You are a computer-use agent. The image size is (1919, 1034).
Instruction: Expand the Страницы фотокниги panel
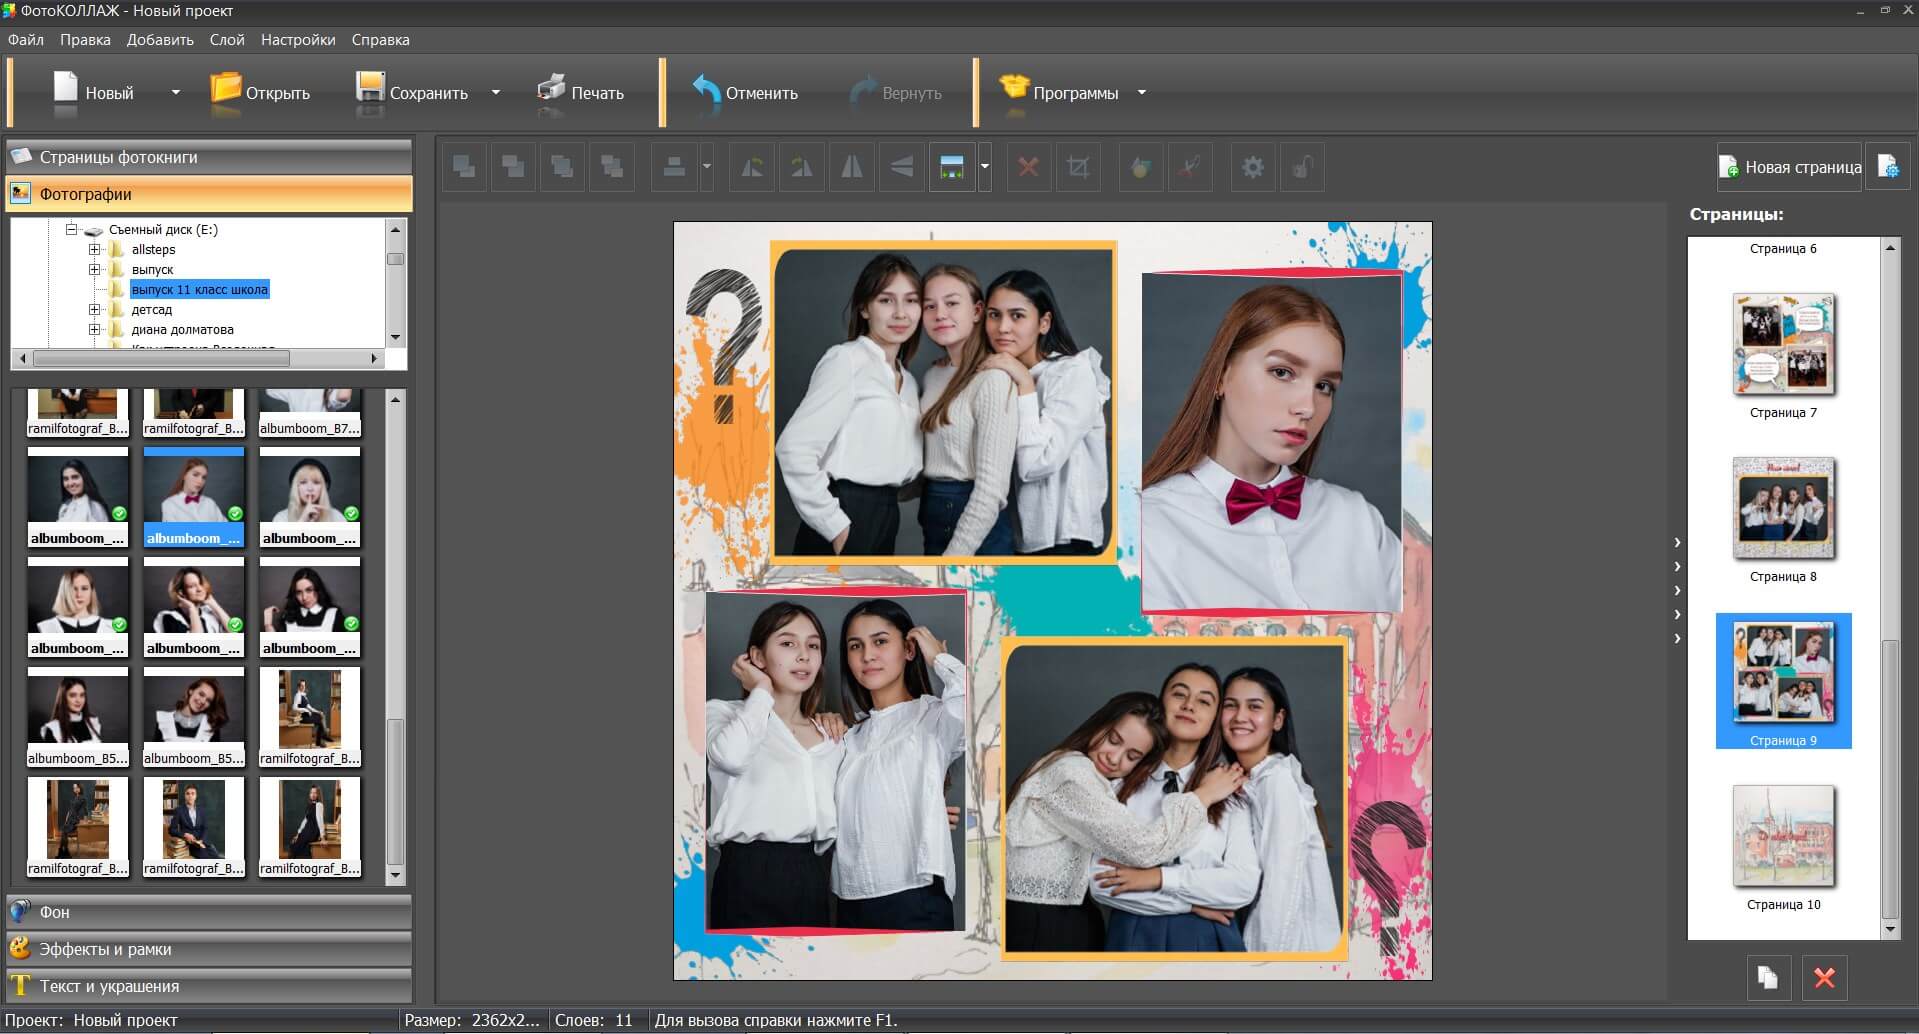(x=210, y=157)
